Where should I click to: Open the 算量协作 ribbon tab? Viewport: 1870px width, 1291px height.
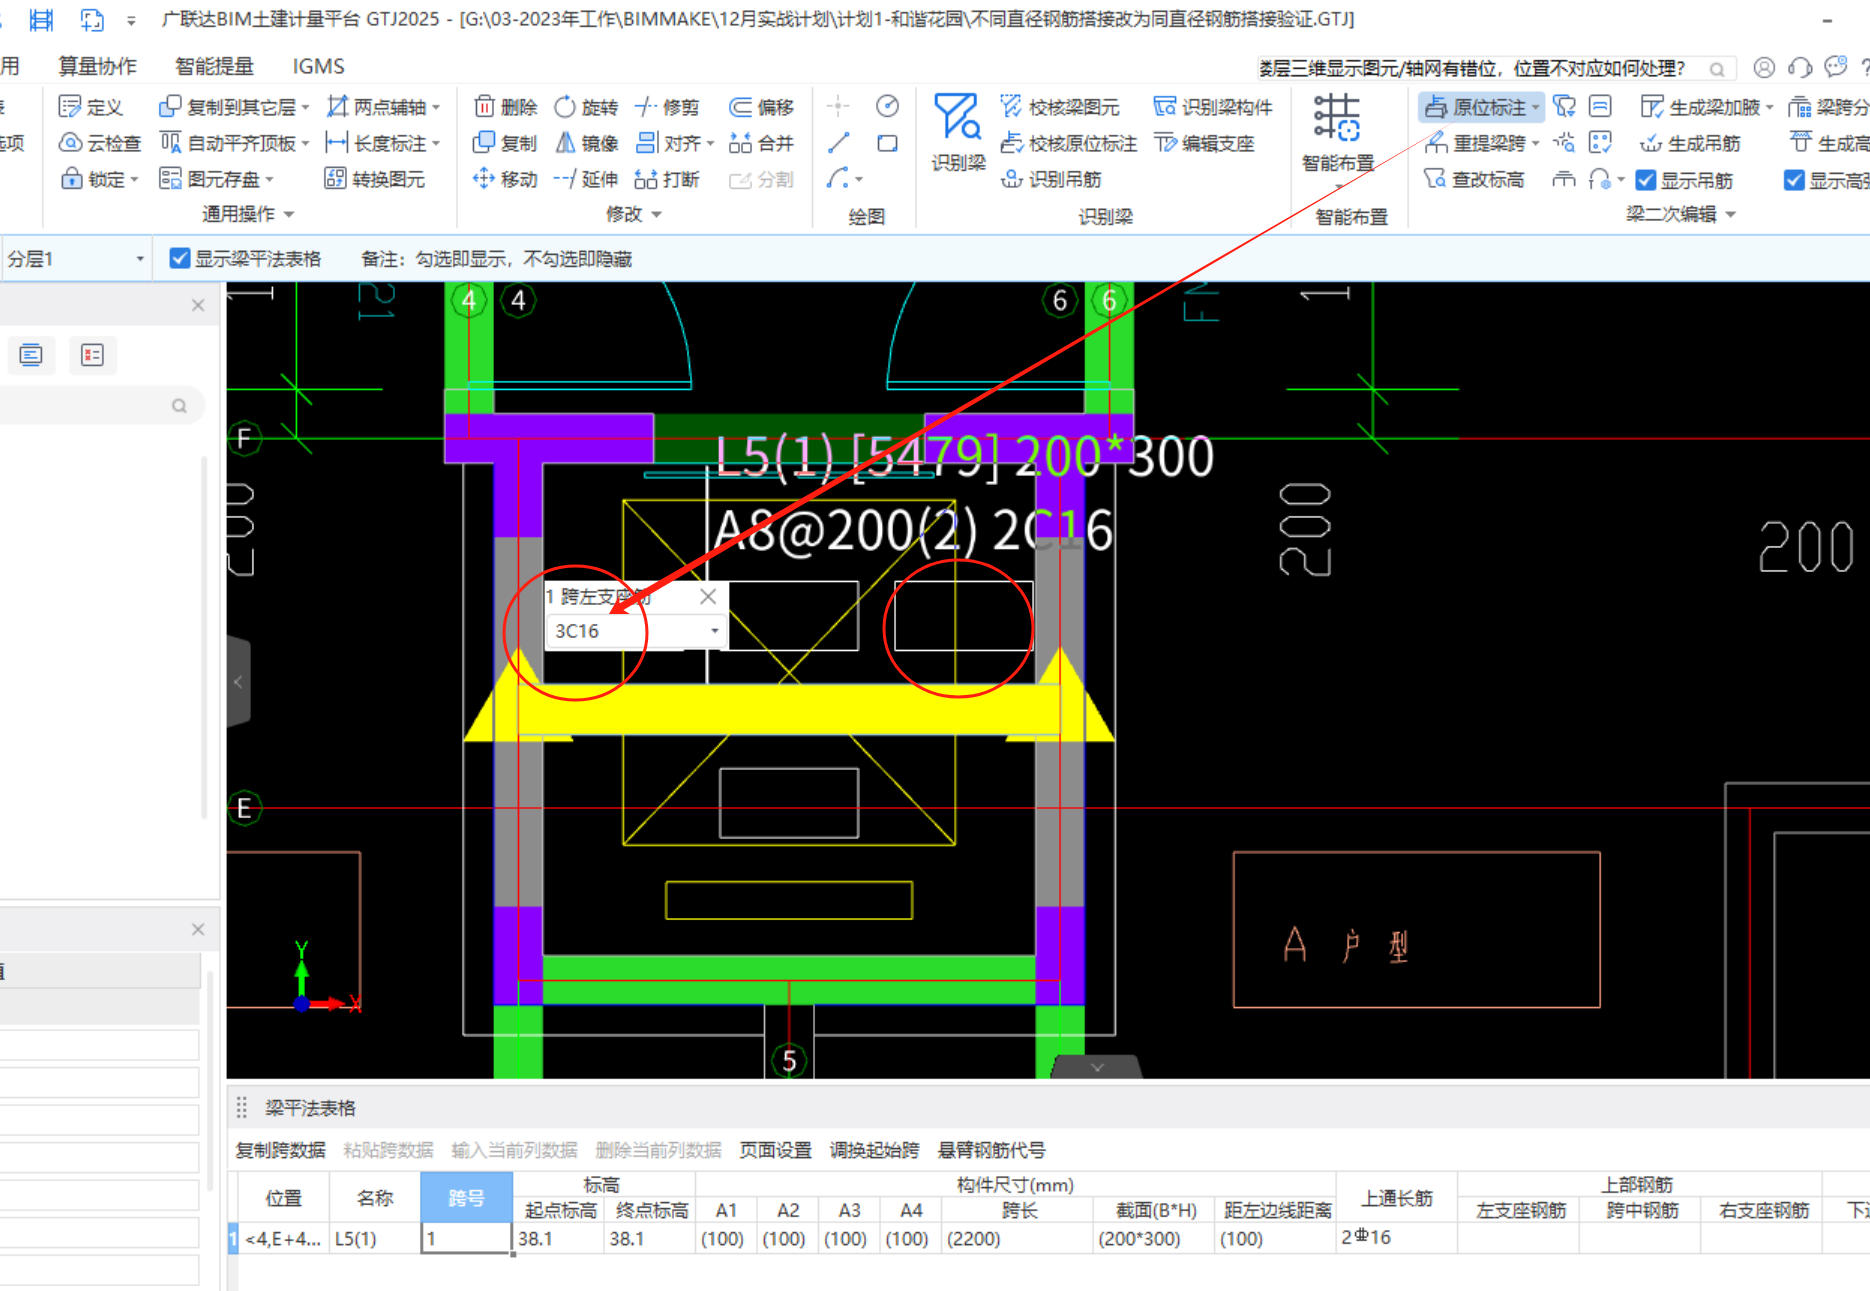[97, 66]
